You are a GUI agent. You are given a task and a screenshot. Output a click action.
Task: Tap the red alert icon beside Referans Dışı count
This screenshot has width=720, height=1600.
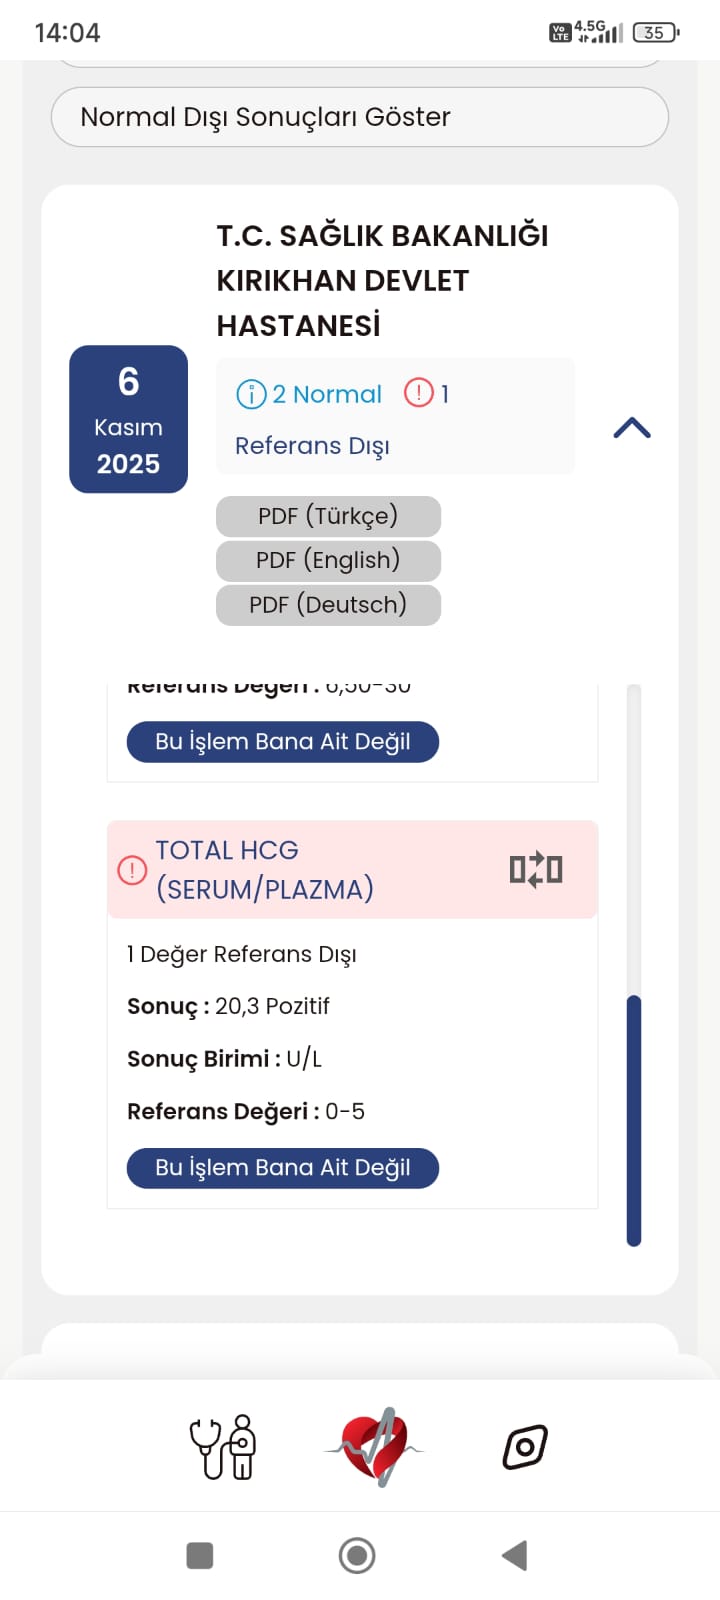click(418, 392)
